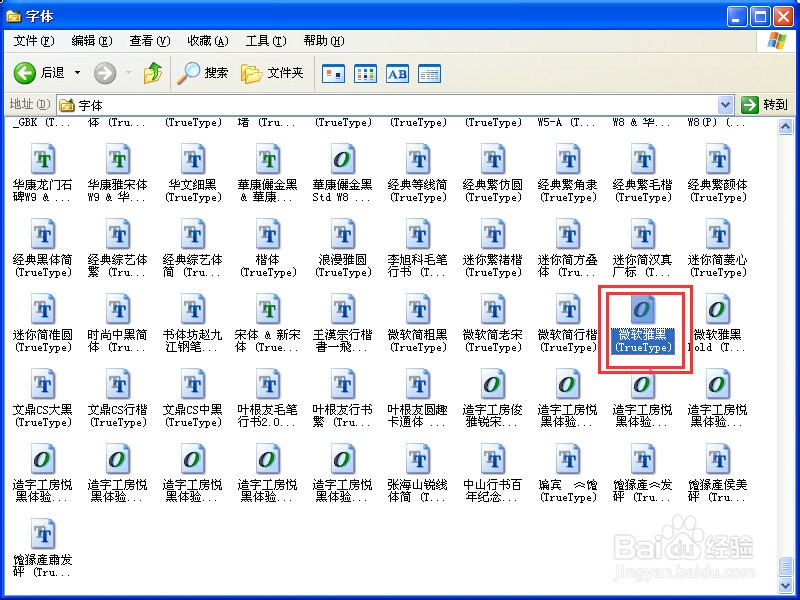The width and height of the screenshot is (800, 600).
Task: Select the 经典等线简 font icon
Action: click(418, 159)
